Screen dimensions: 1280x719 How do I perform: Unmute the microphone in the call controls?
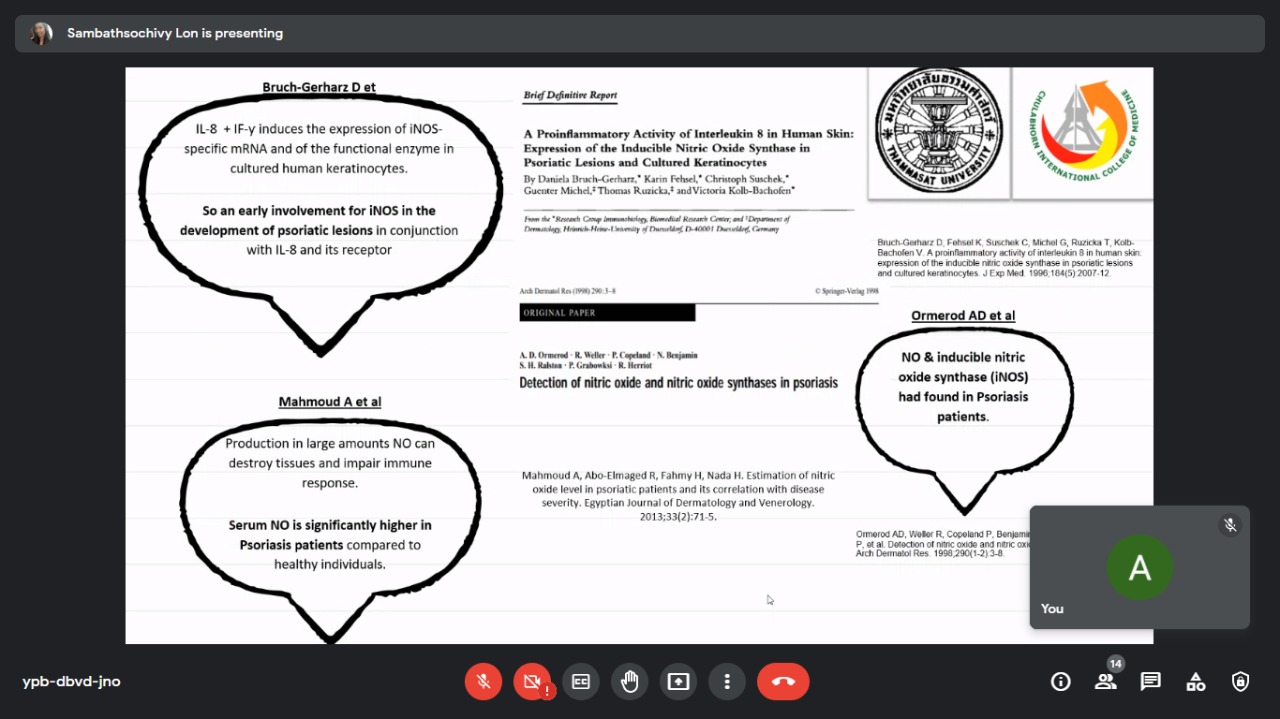click(x=483, y=682)
